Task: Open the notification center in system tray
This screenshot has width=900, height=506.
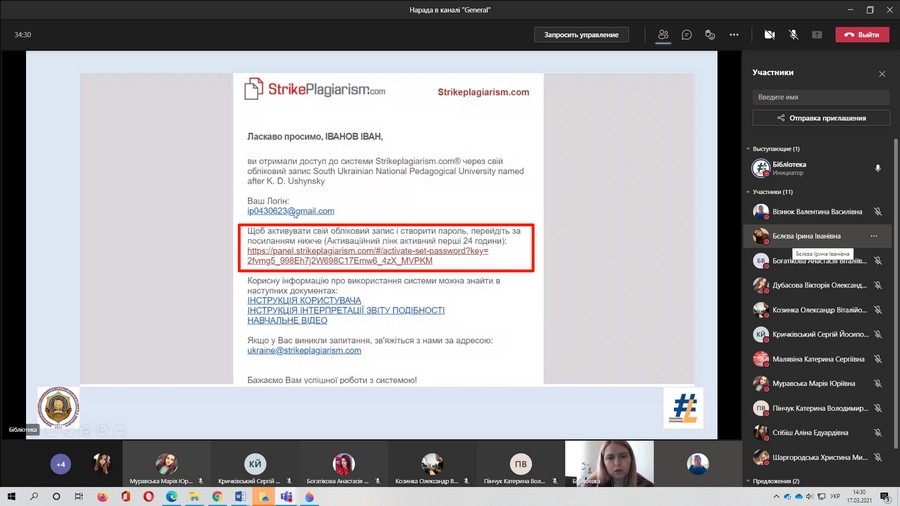Action: (x=886, y=496)
